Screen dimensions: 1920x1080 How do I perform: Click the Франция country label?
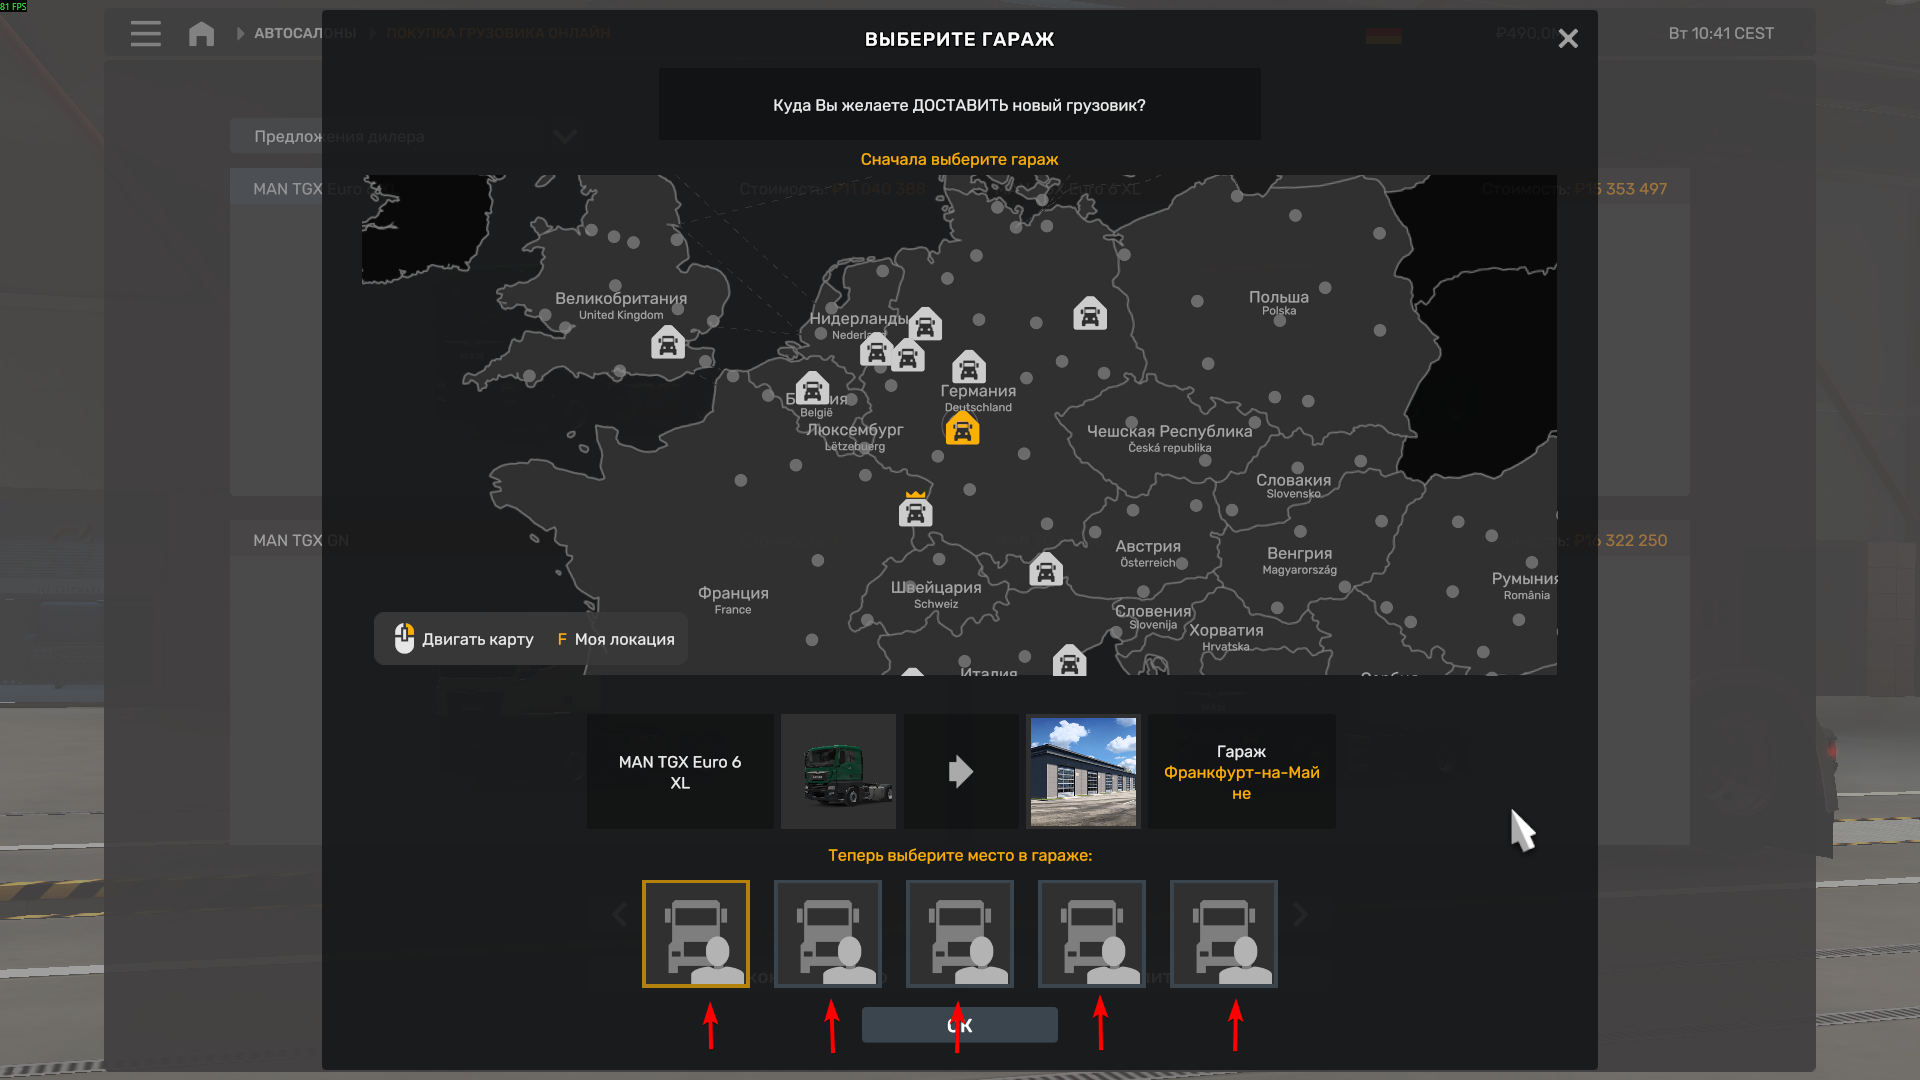(733, 593)
